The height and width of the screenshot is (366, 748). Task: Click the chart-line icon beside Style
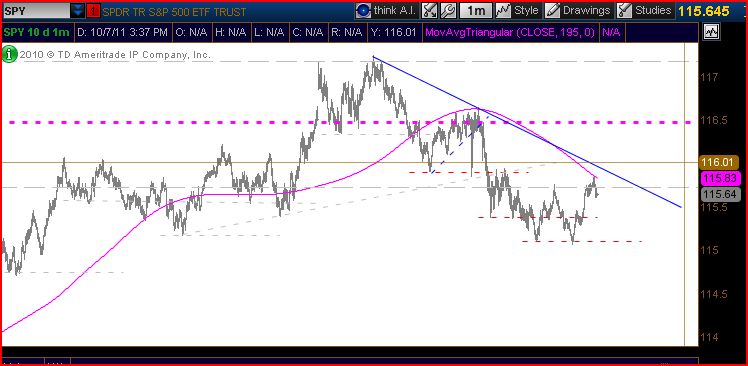click(503, 10)
